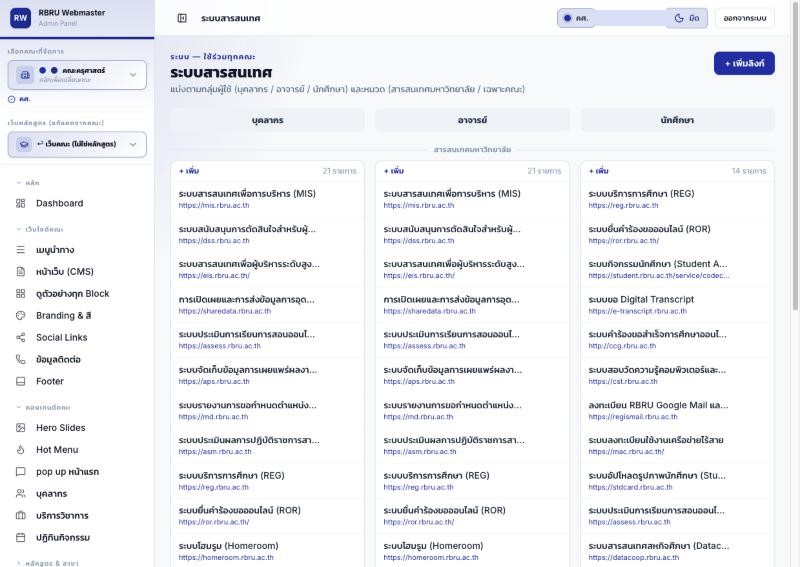Open http://ccg.rbru.ac.th link
The width and height of the screenshot is (800, 567).
coord(622,346)
